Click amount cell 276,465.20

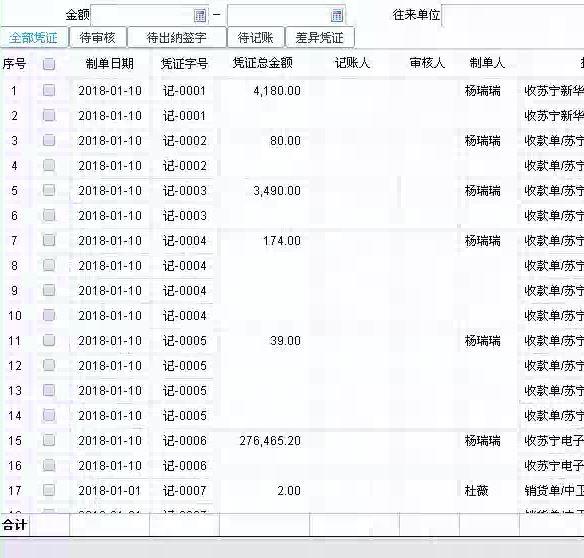coord(270,441)
